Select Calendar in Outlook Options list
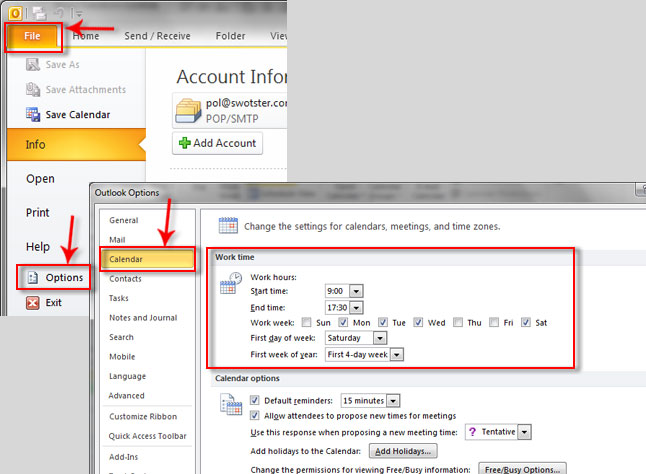 pos(147,259)
